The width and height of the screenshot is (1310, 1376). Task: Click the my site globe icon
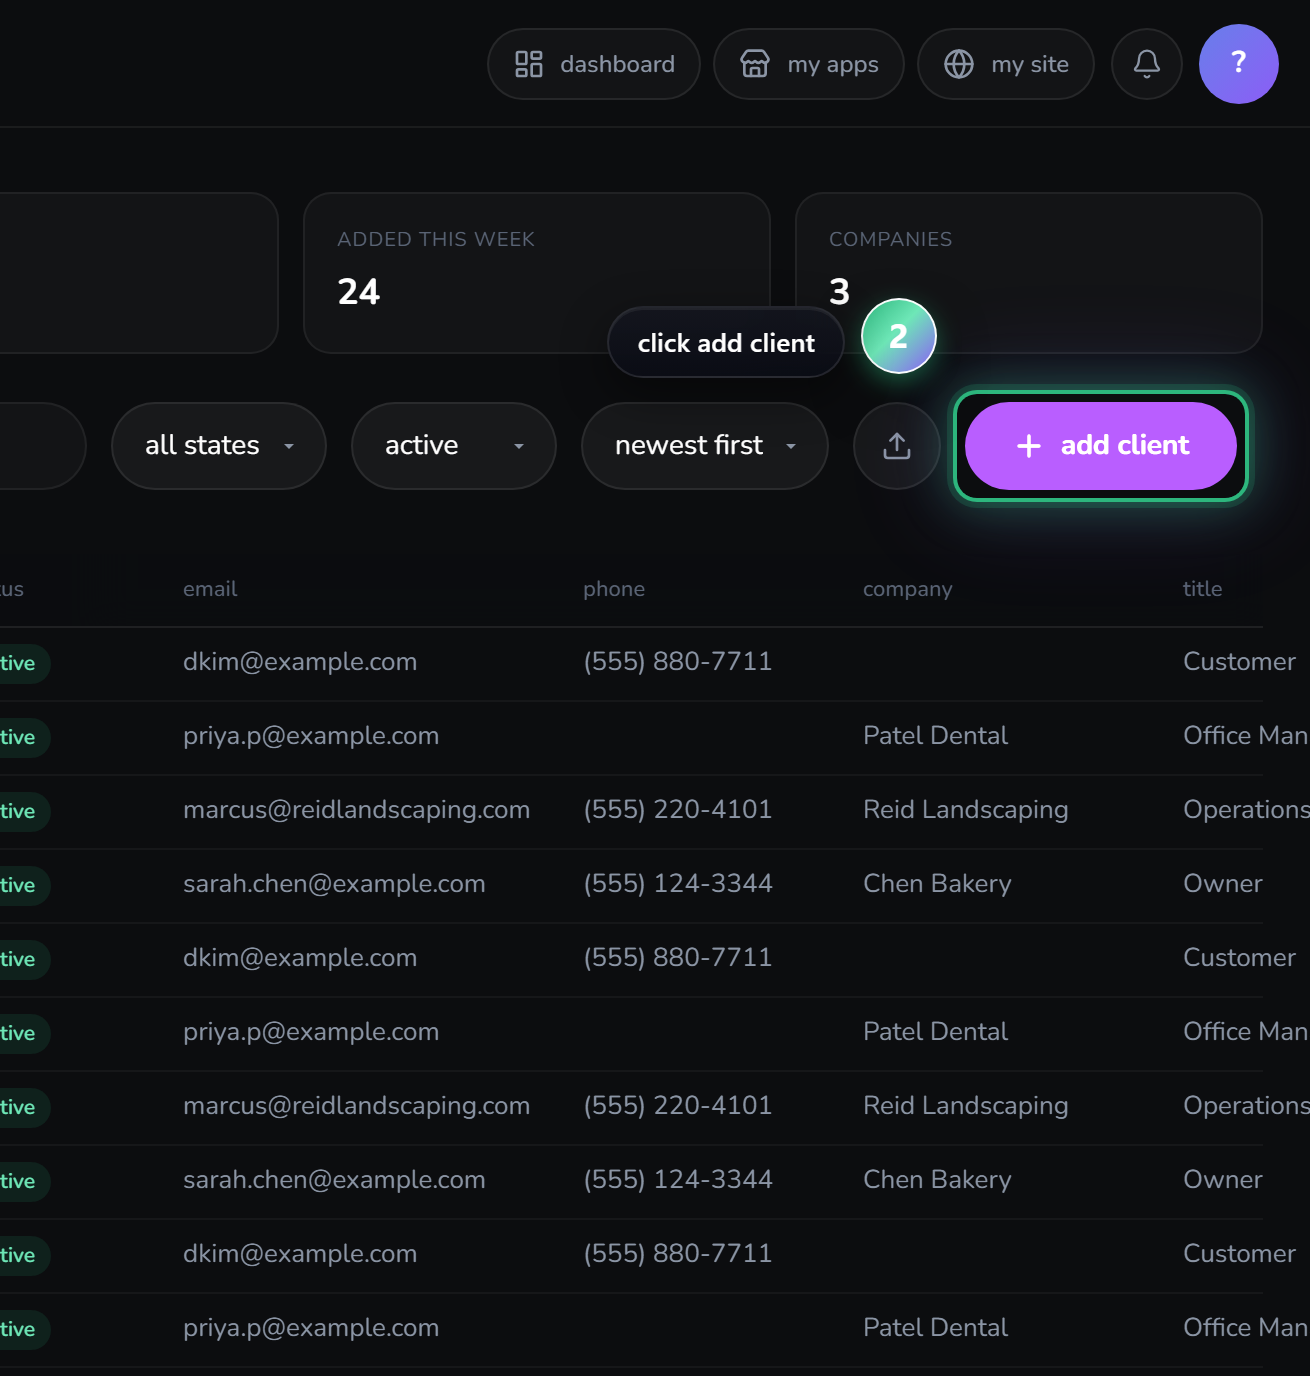tap(959, 64)
